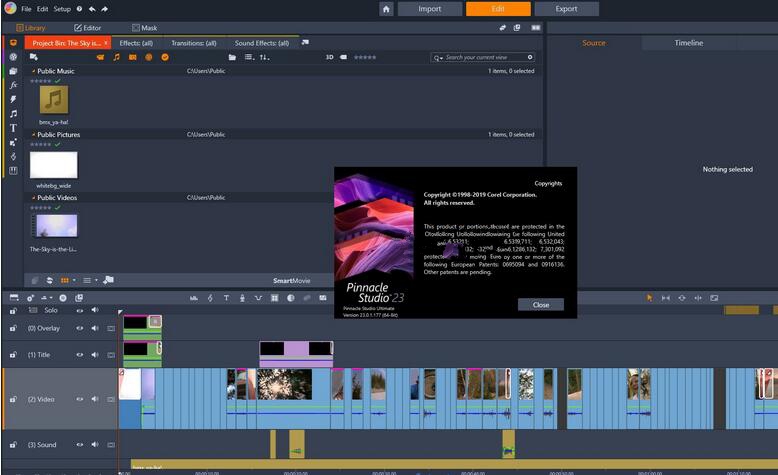Open thumbnail view dropdown arrow
This screenshot has width=778, height=475.
click(x=74, y=280)
